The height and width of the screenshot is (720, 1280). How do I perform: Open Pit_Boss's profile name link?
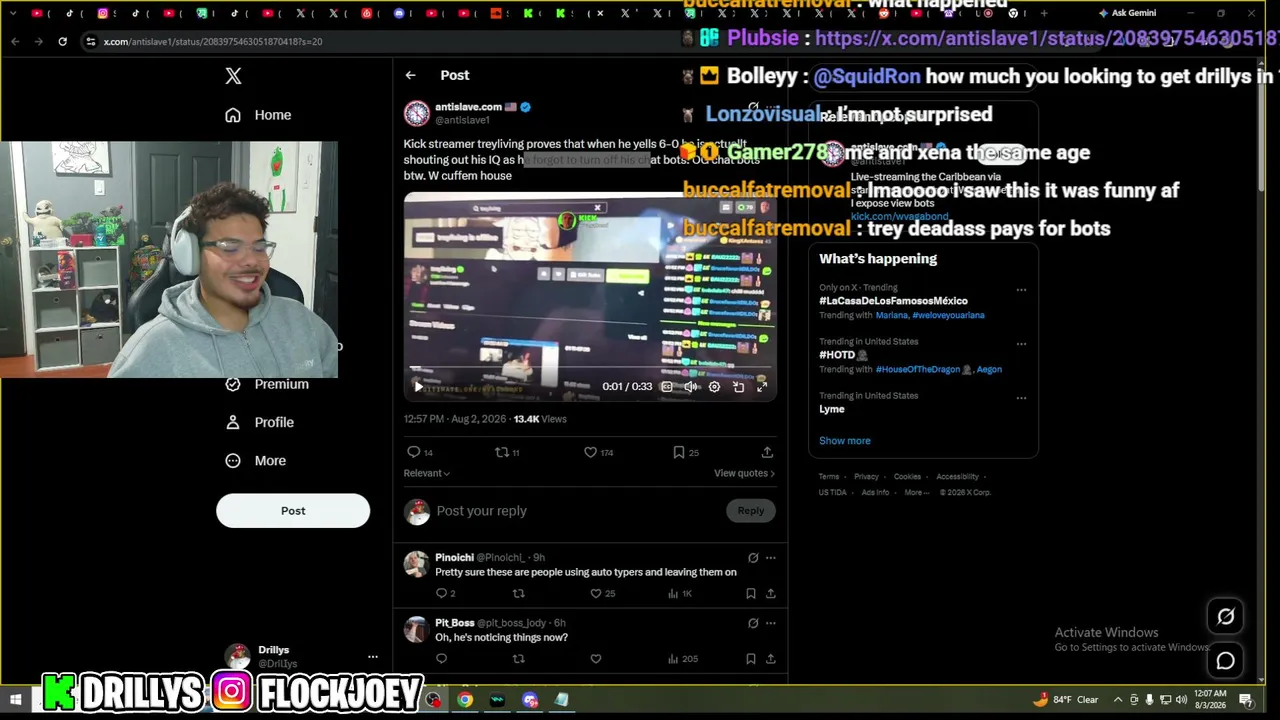point(455,623)
